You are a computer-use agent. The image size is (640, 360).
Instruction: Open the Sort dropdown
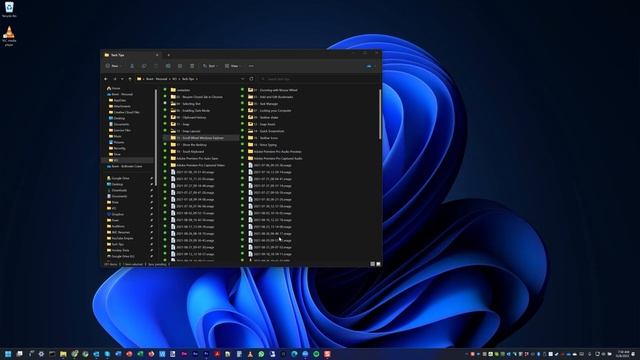(x=210, y=66)
